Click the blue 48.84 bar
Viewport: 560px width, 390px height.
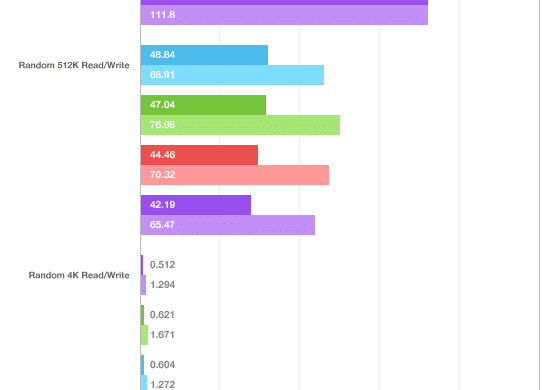204,55
